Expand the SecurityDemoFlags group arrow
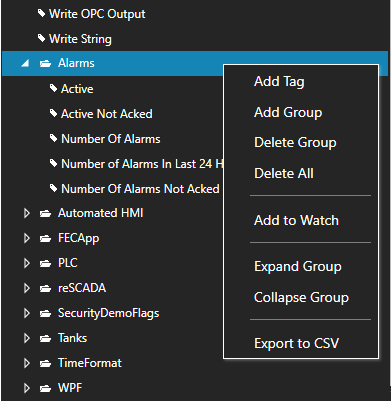This screenshot has height=401, width=391. pyautogui.click(x=27, y=313)
